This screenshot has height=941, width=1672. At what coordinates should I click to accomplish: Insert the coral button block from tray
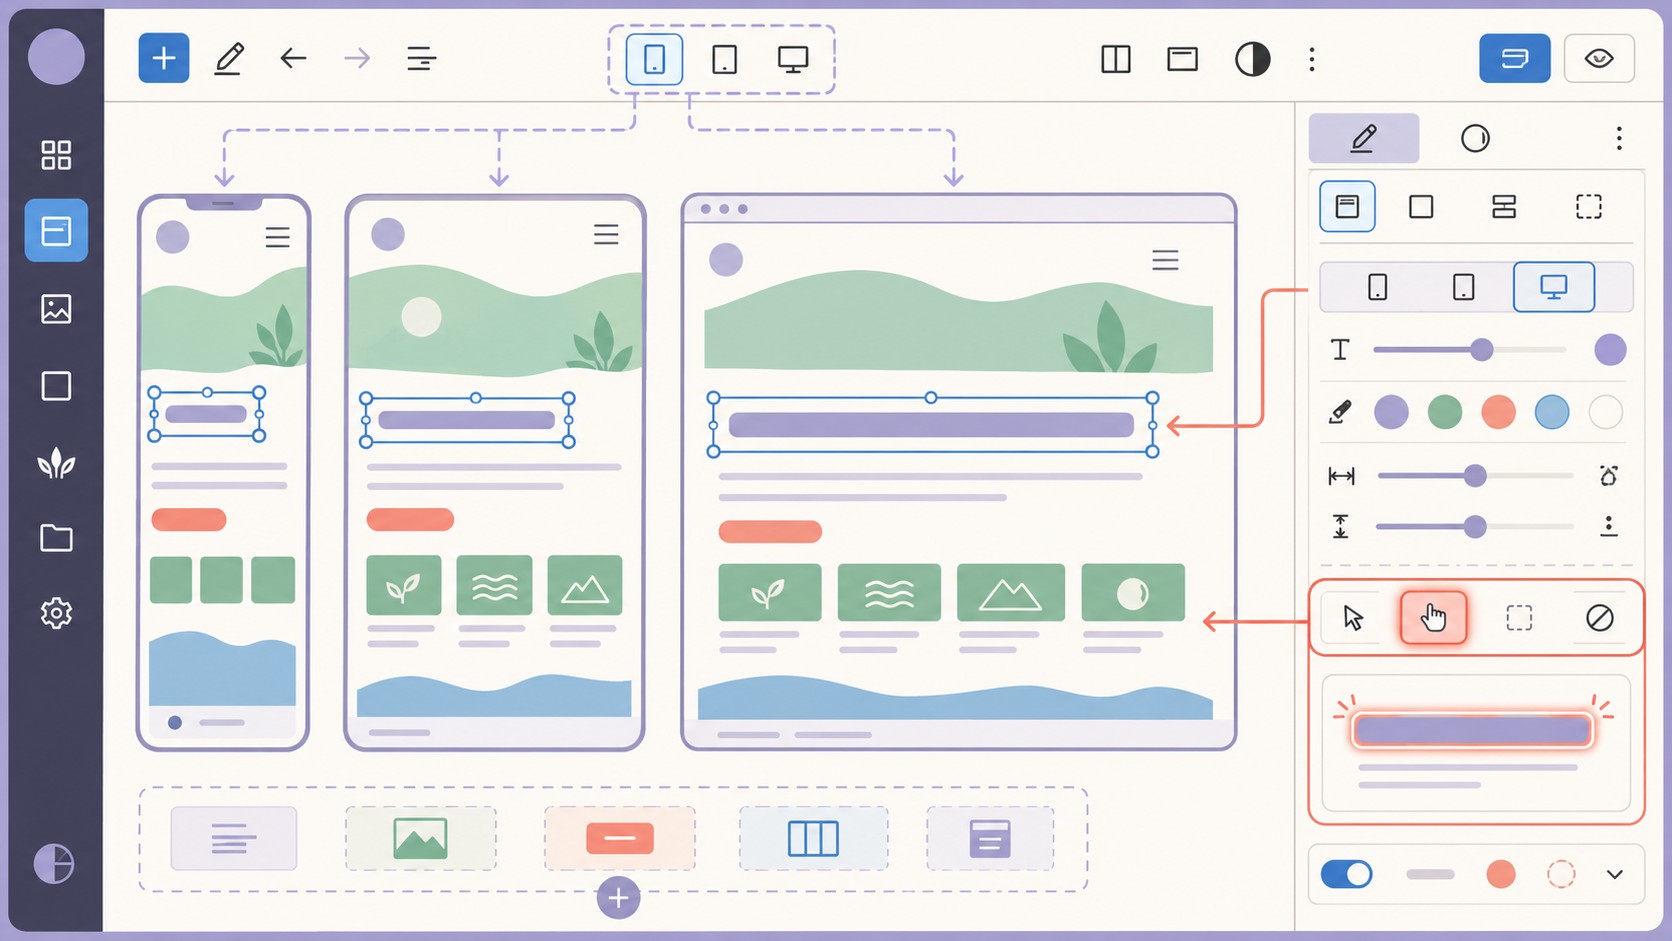[x=620, y=838]
